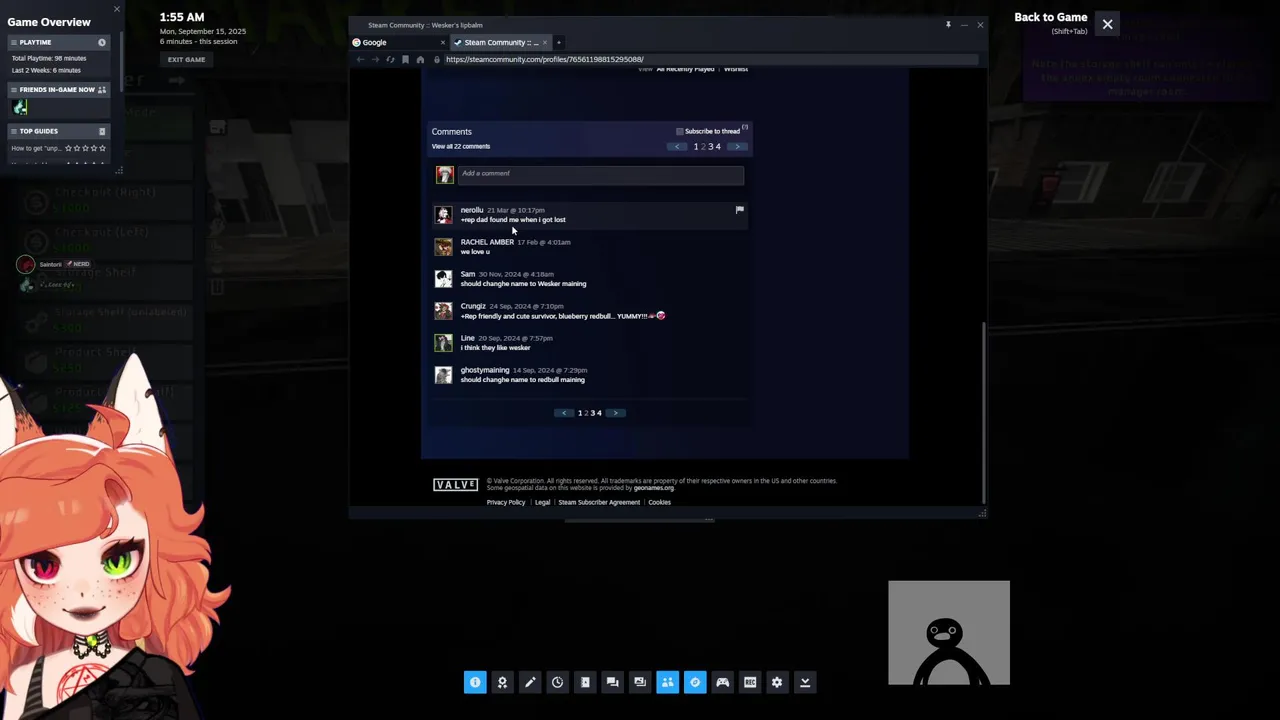Click the padlock icon beside the URL
Screen dimensions: 1280x720
click(436, 59)
